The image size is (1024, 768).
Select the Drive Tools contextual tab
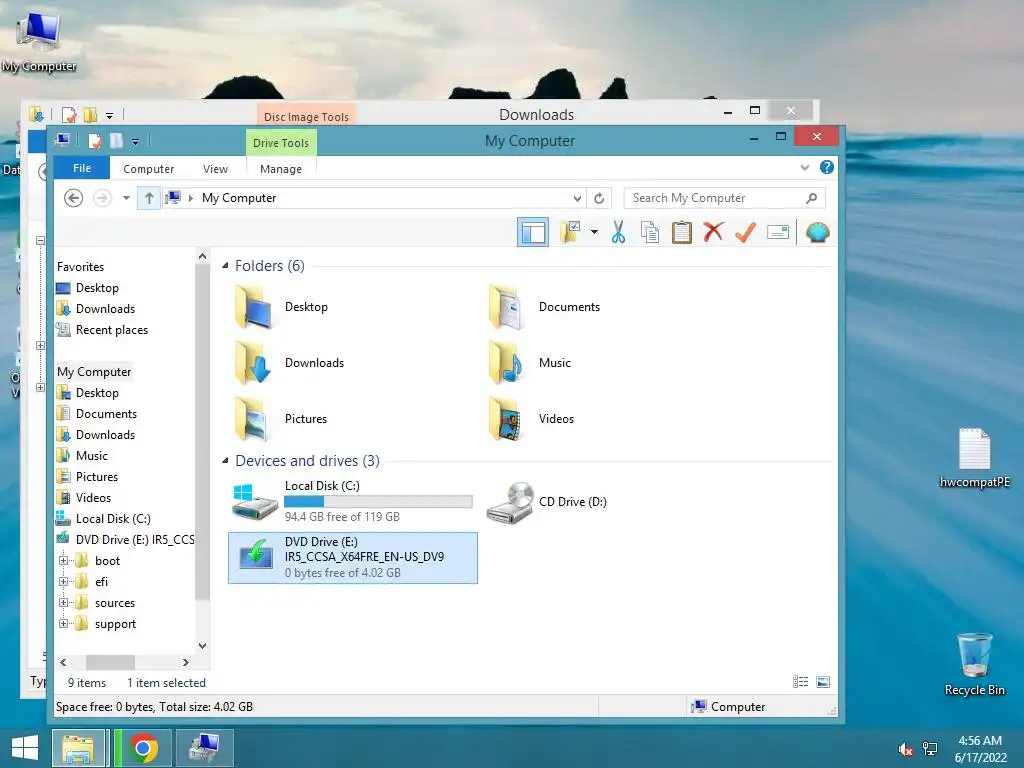[281, 143]
